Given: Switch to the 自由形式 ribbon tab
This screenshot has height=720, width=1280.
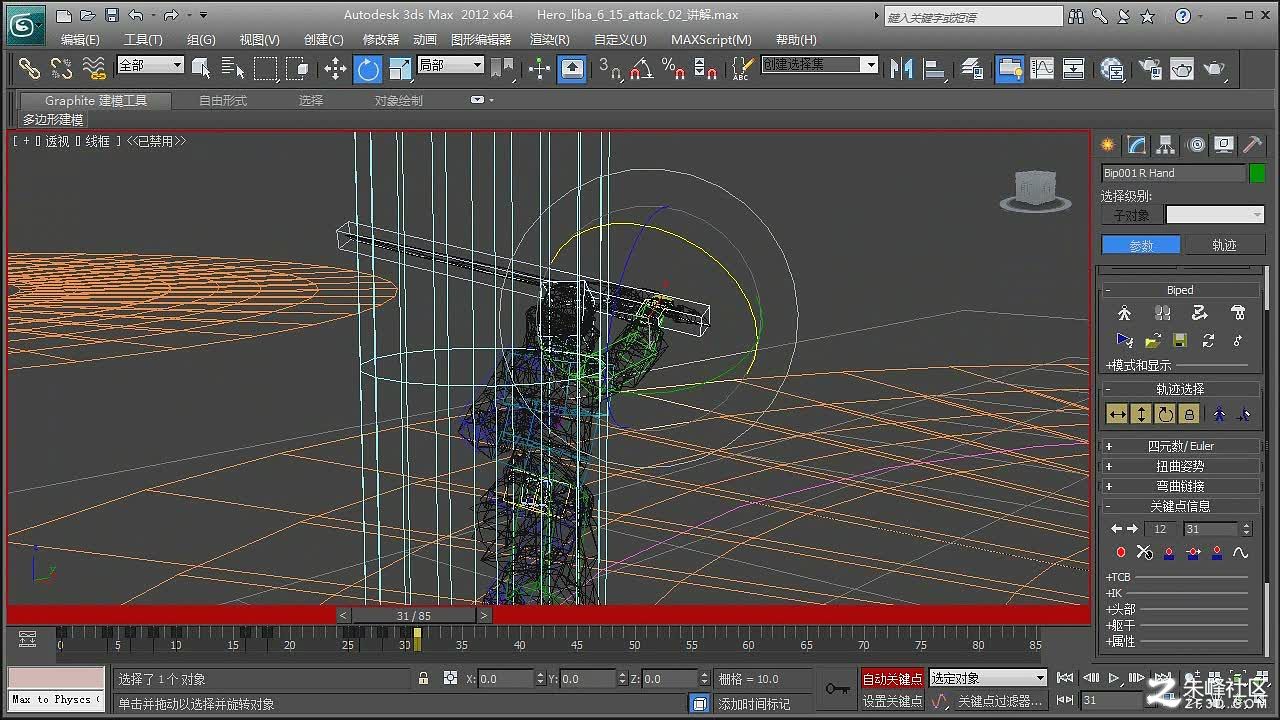Looking at the screenshot, I should click(x=223, y=100).
